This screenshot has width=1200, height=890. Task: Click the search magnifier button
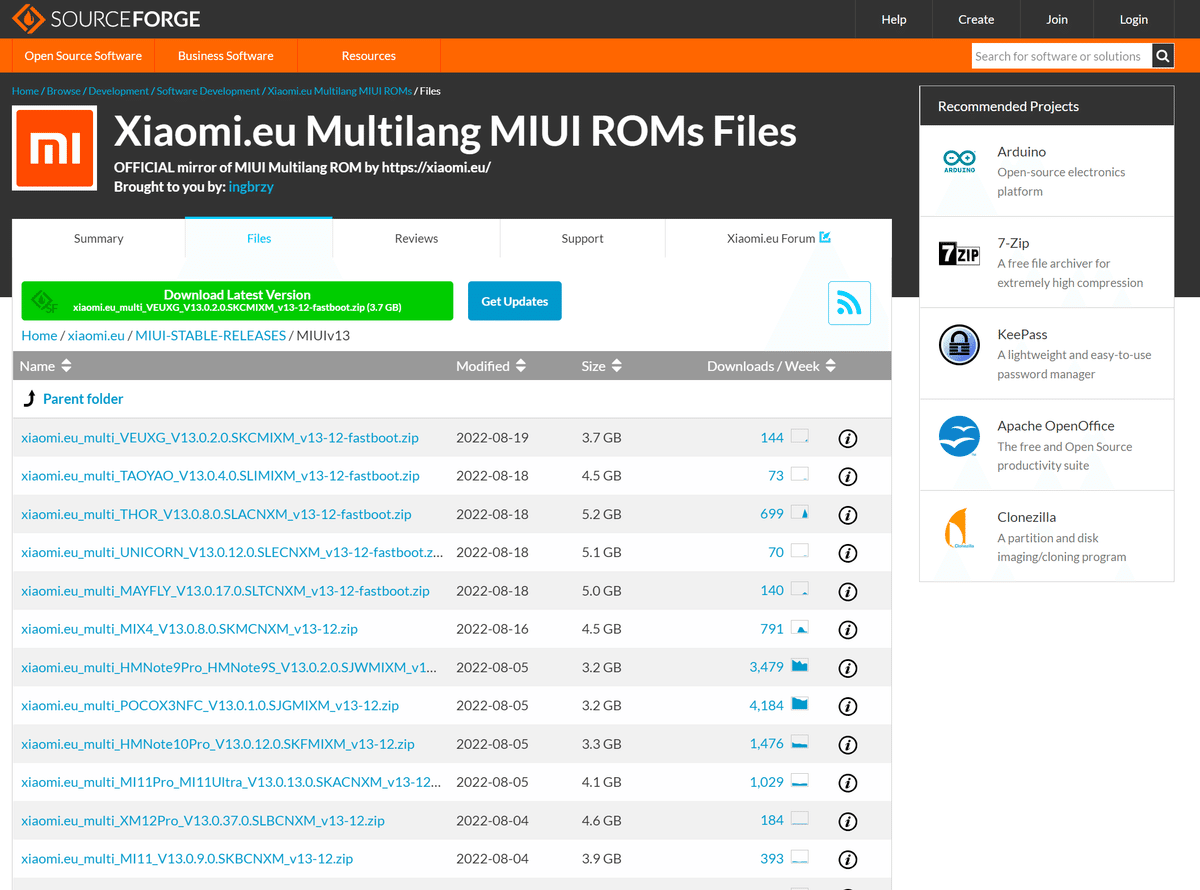(x=1163, y=56)
